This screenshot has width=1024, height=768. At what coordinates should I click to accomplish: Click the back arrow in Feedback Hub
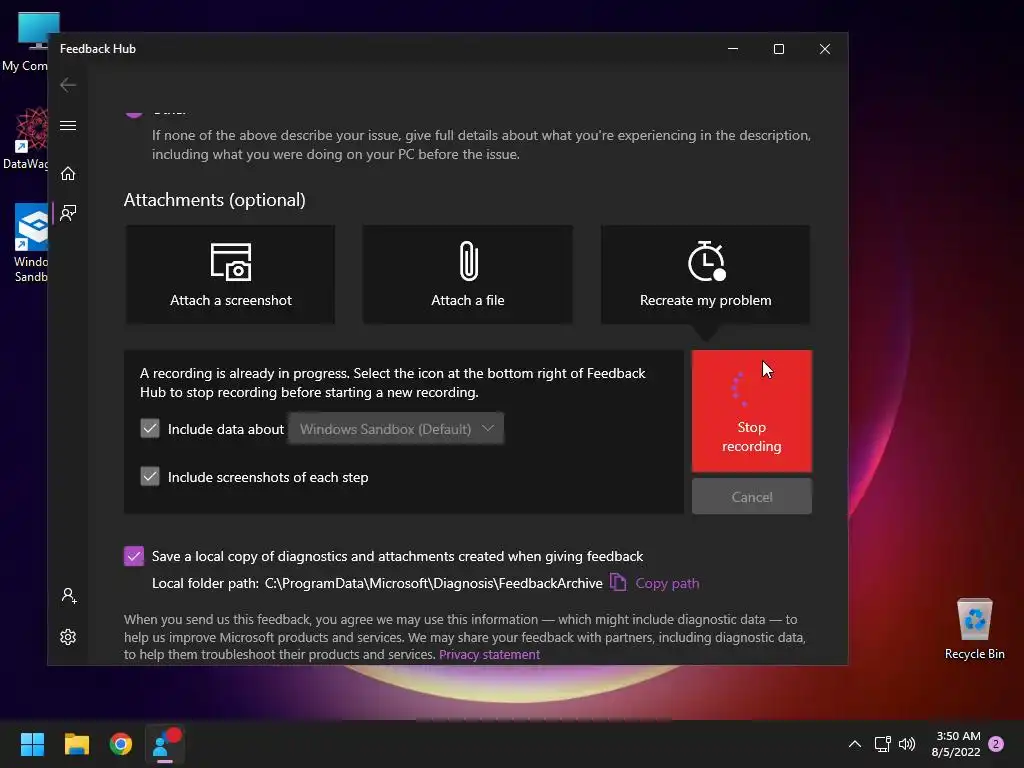(68, 85)
